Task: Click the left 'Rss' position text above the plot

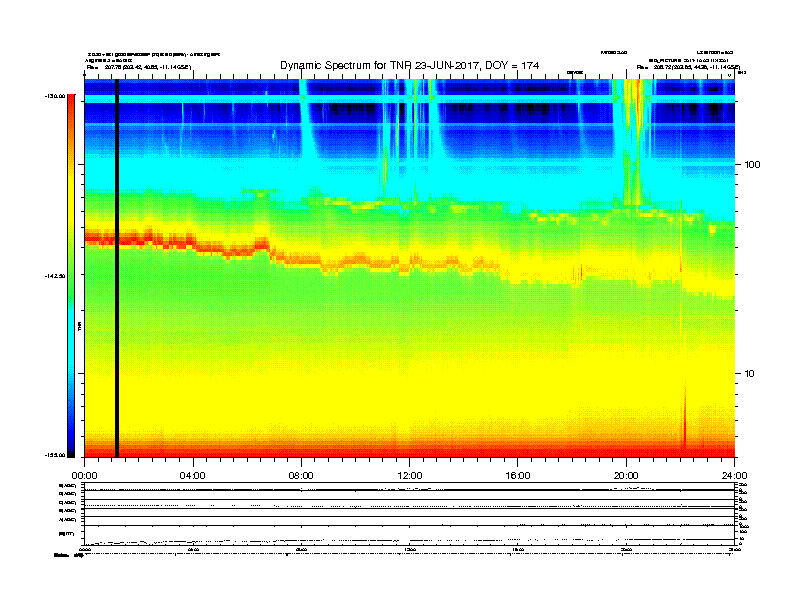Action: pos(139,67)
